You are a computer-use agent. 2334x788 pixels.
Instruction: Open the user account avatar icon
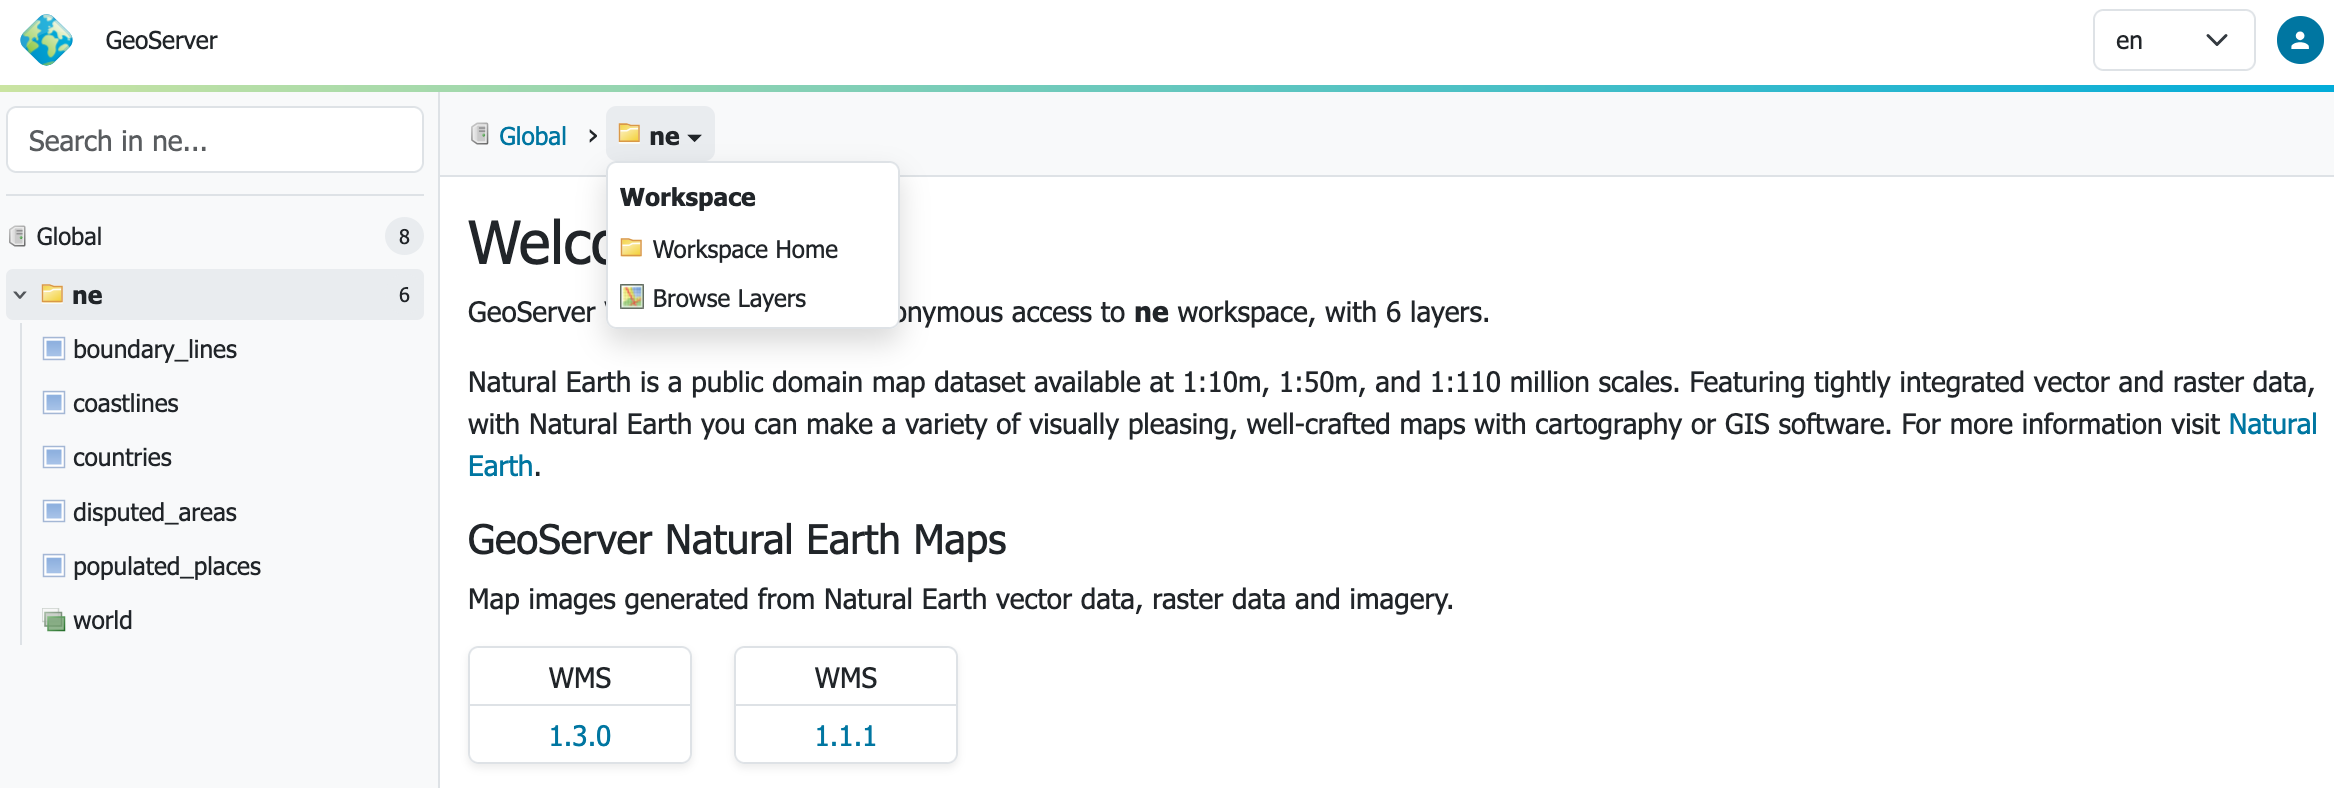[x=2299, y=40]
